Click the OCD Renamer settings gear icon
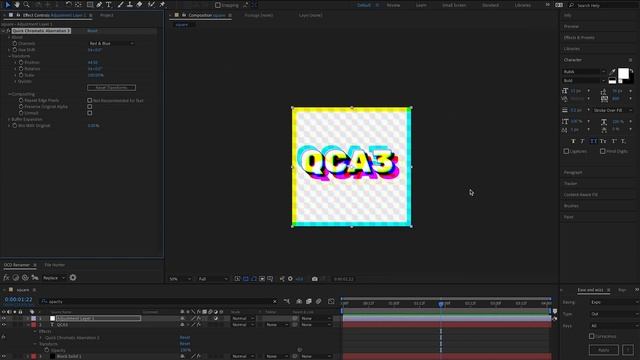This screenshot has width=640, height=360. click(73, 278)
